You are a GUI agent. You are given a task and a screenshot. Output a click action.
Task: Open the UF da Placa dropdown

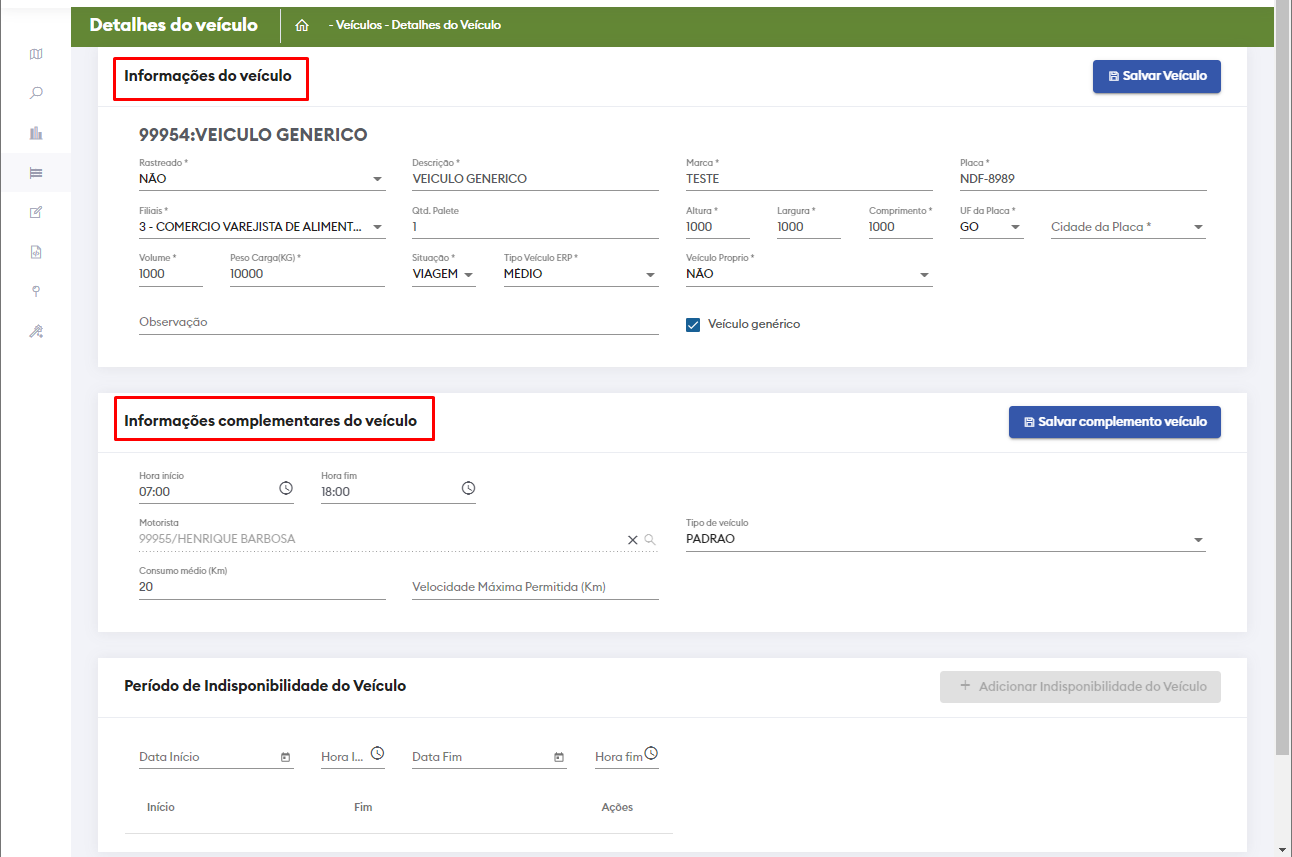pyautogui.click(x=1016, y=227)
